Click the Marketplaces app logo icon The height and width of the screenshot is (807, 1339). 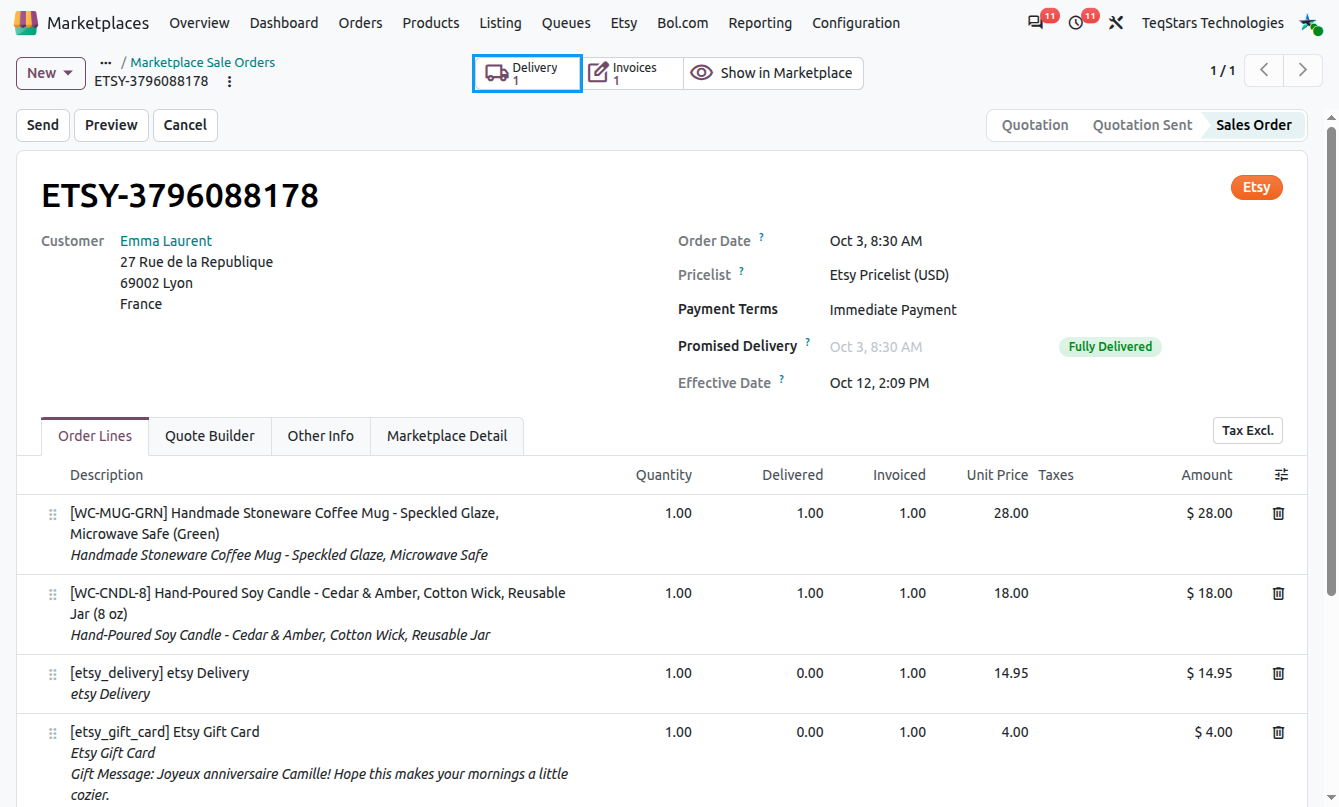pos(26,22)
